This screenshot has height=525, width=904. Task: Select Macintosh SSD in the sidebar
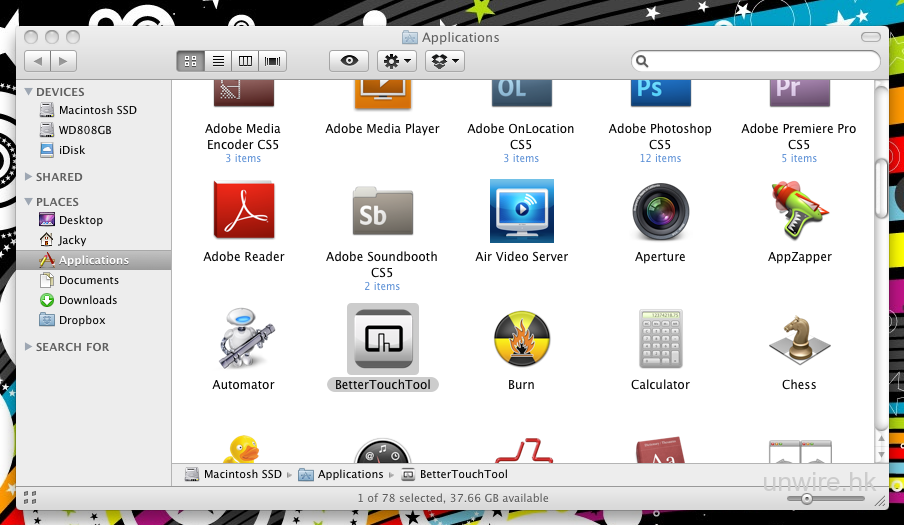coord(97,110)
